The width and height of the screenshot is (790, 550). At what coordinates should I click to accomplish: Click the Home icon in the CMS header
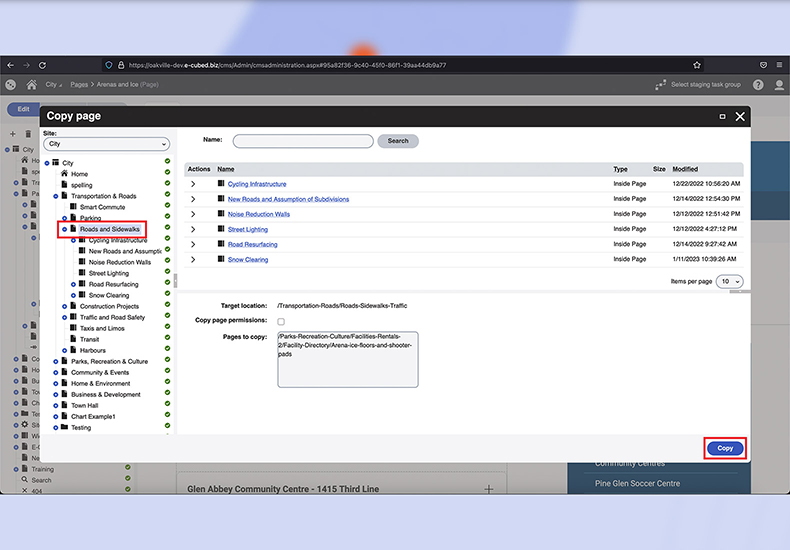32,86
